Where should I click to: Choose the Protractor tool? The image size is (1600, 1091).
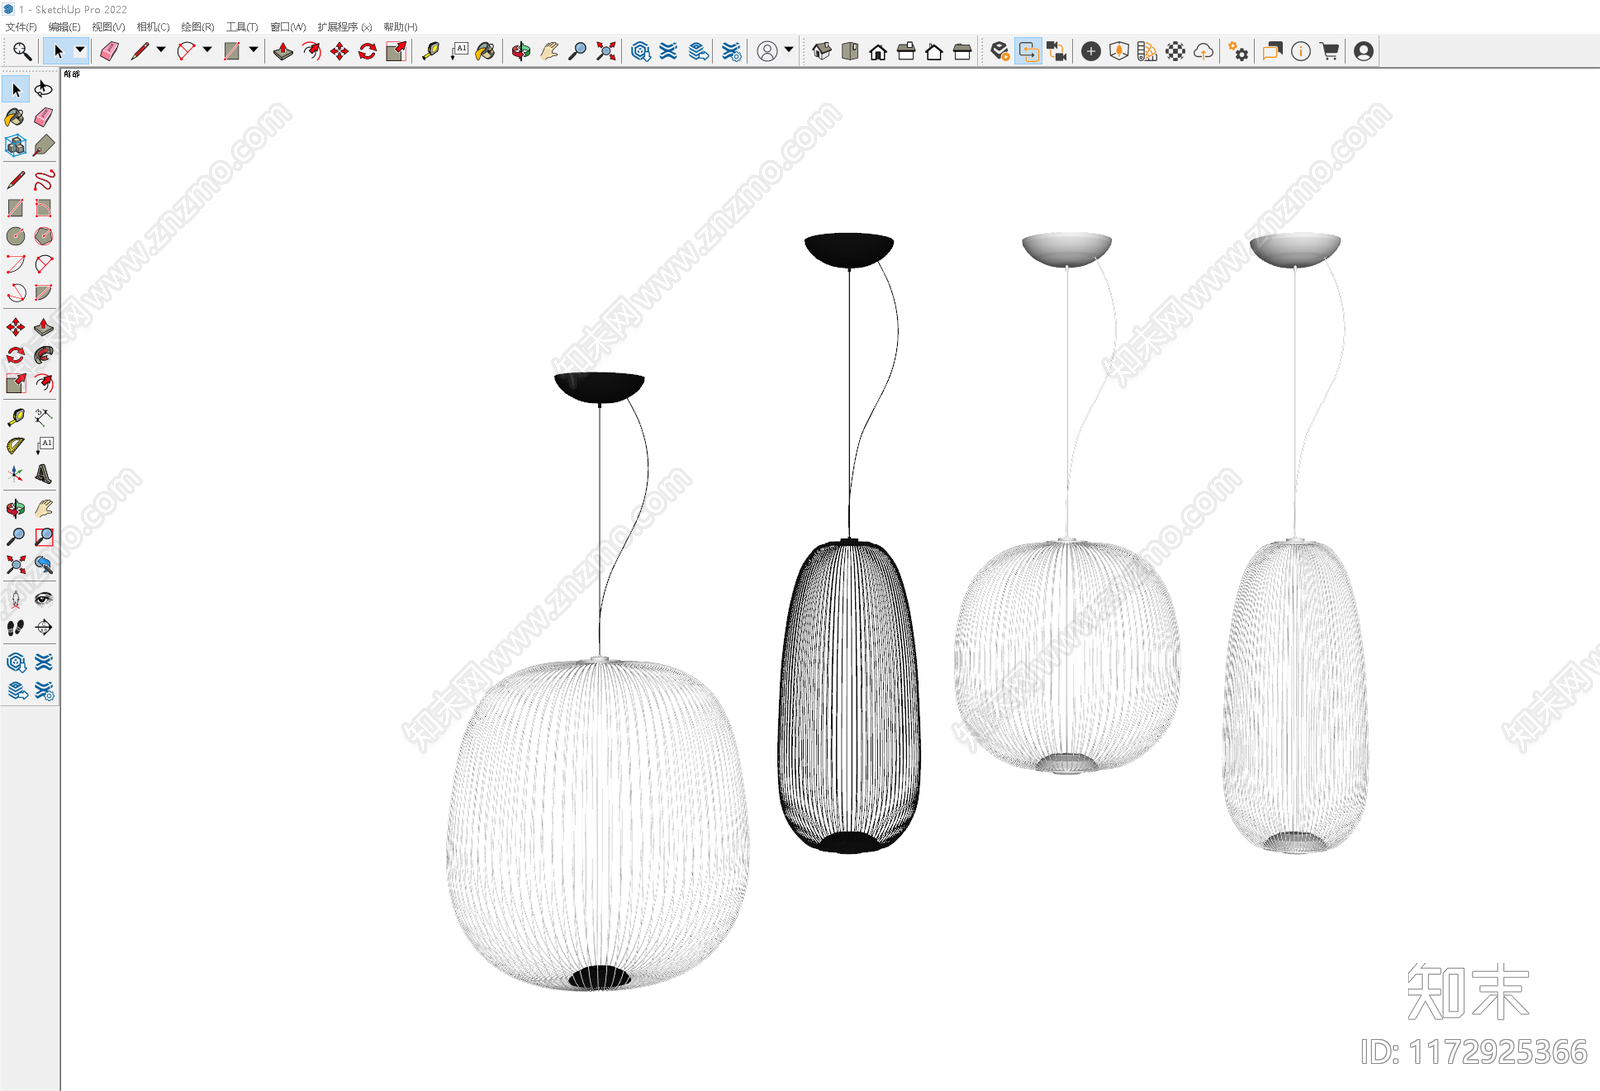[15, 446]
